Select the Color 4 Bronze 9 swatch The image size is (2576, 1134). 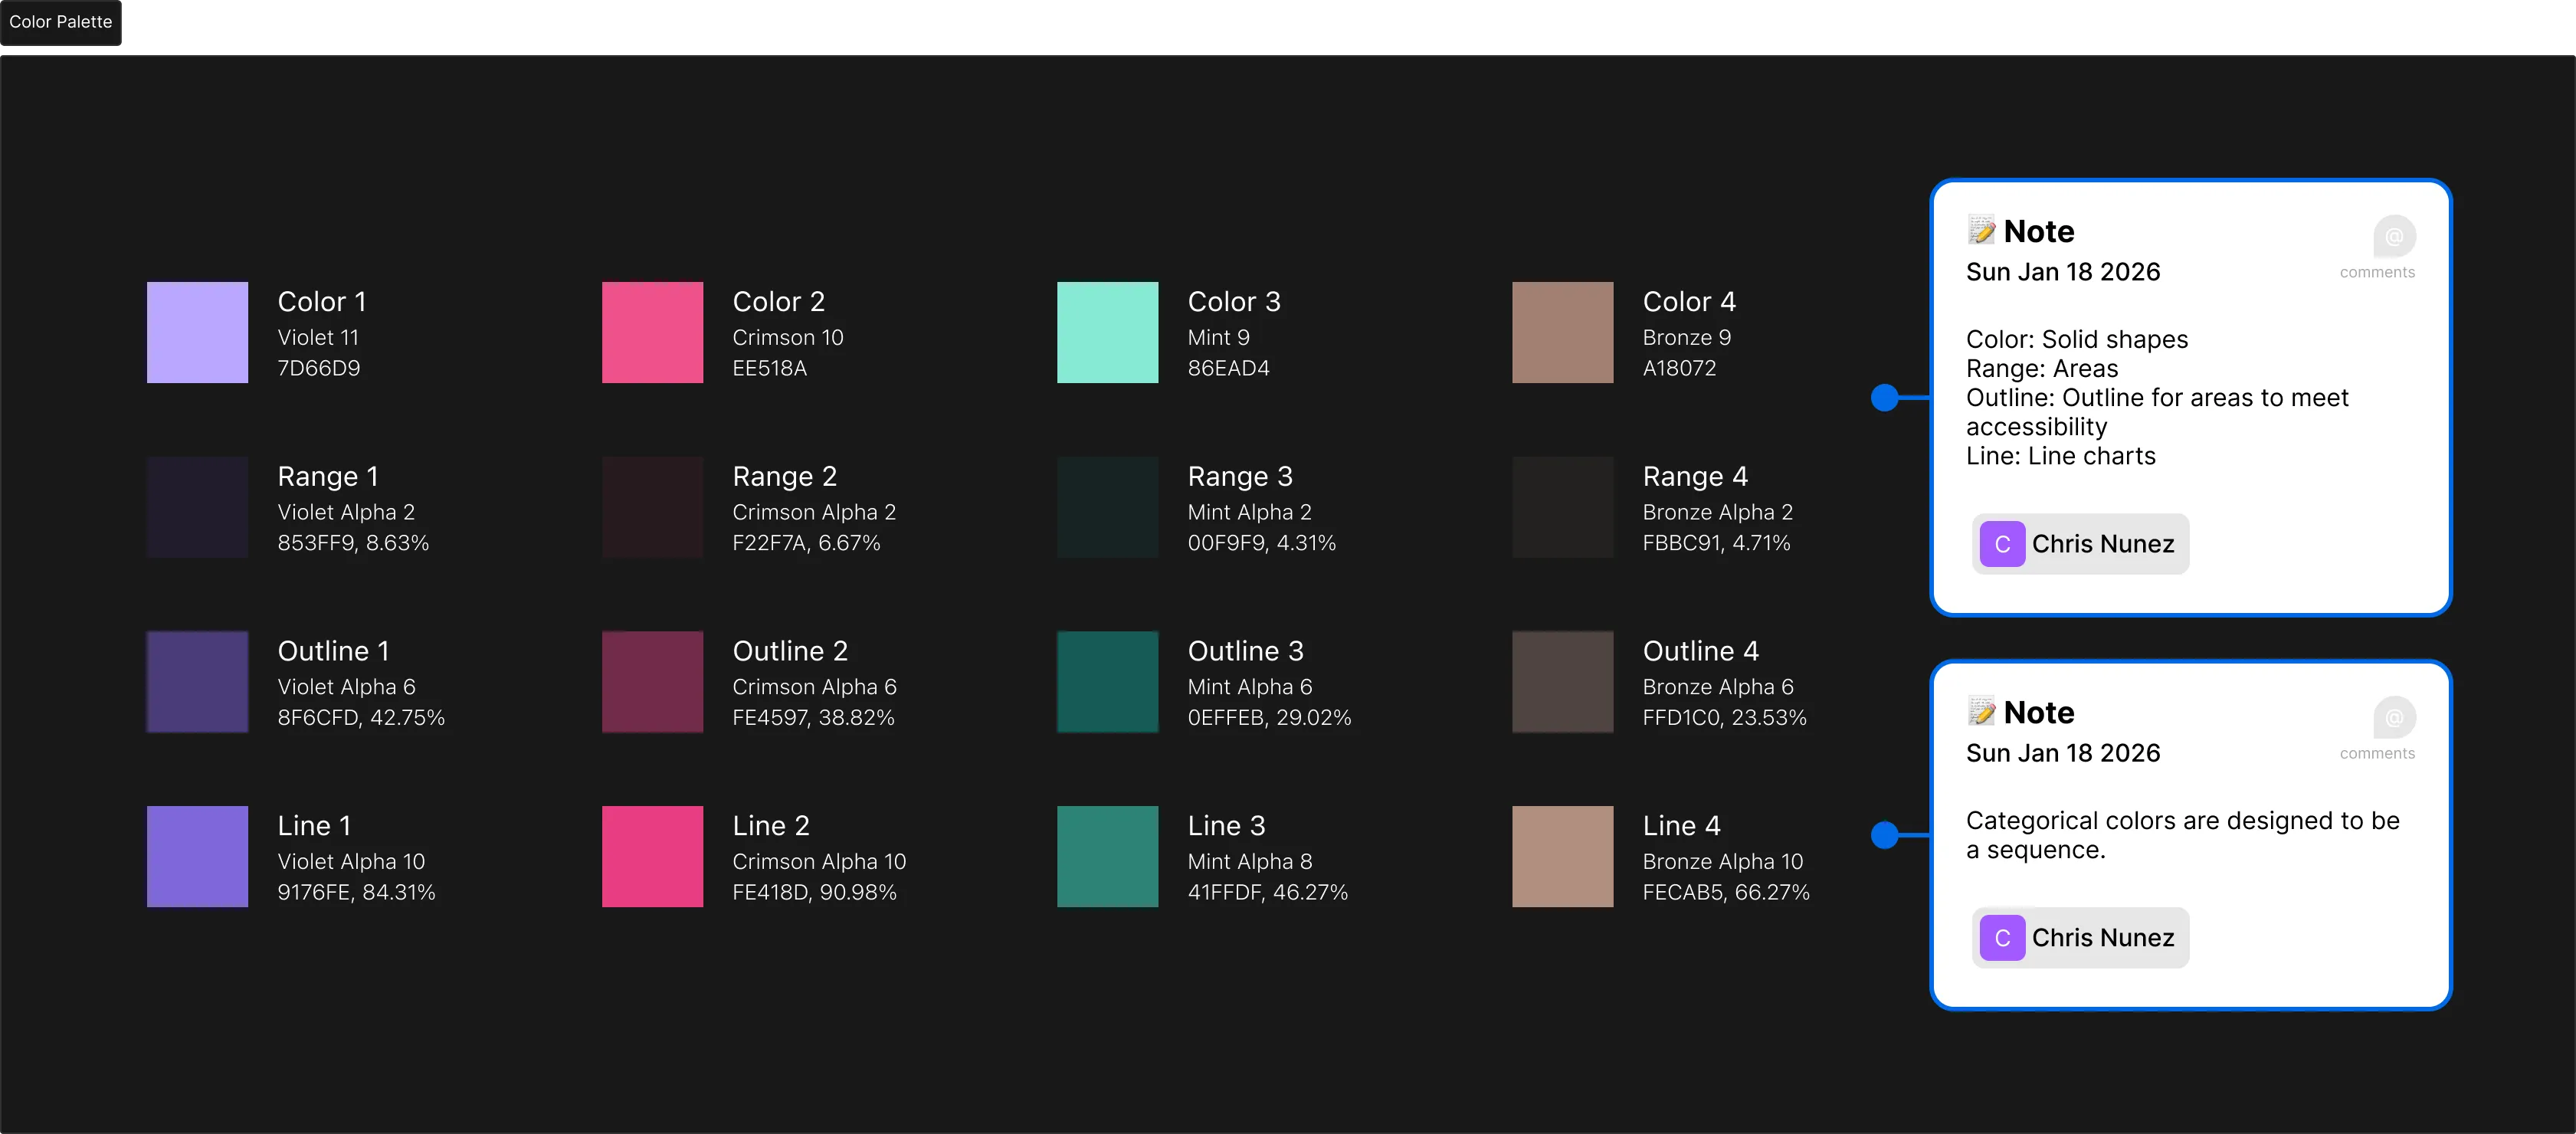tap(1562, 332)
